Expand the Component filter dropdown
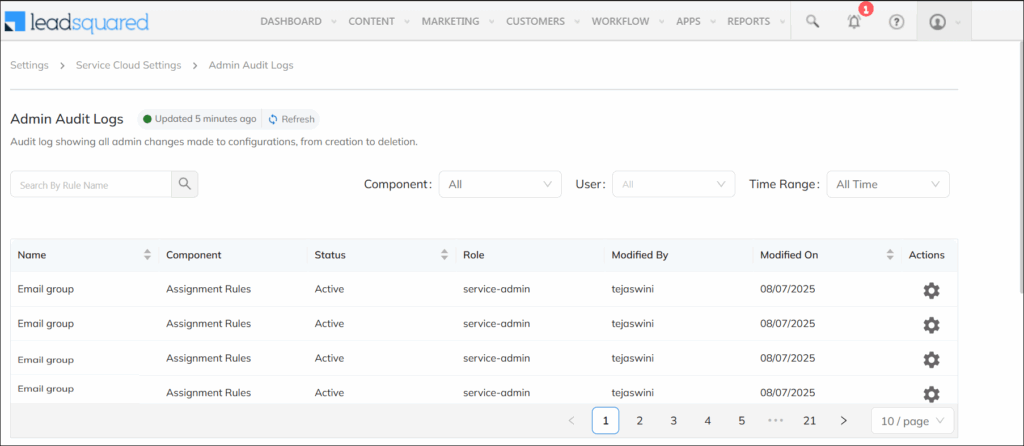 click(x=500, y=184)
